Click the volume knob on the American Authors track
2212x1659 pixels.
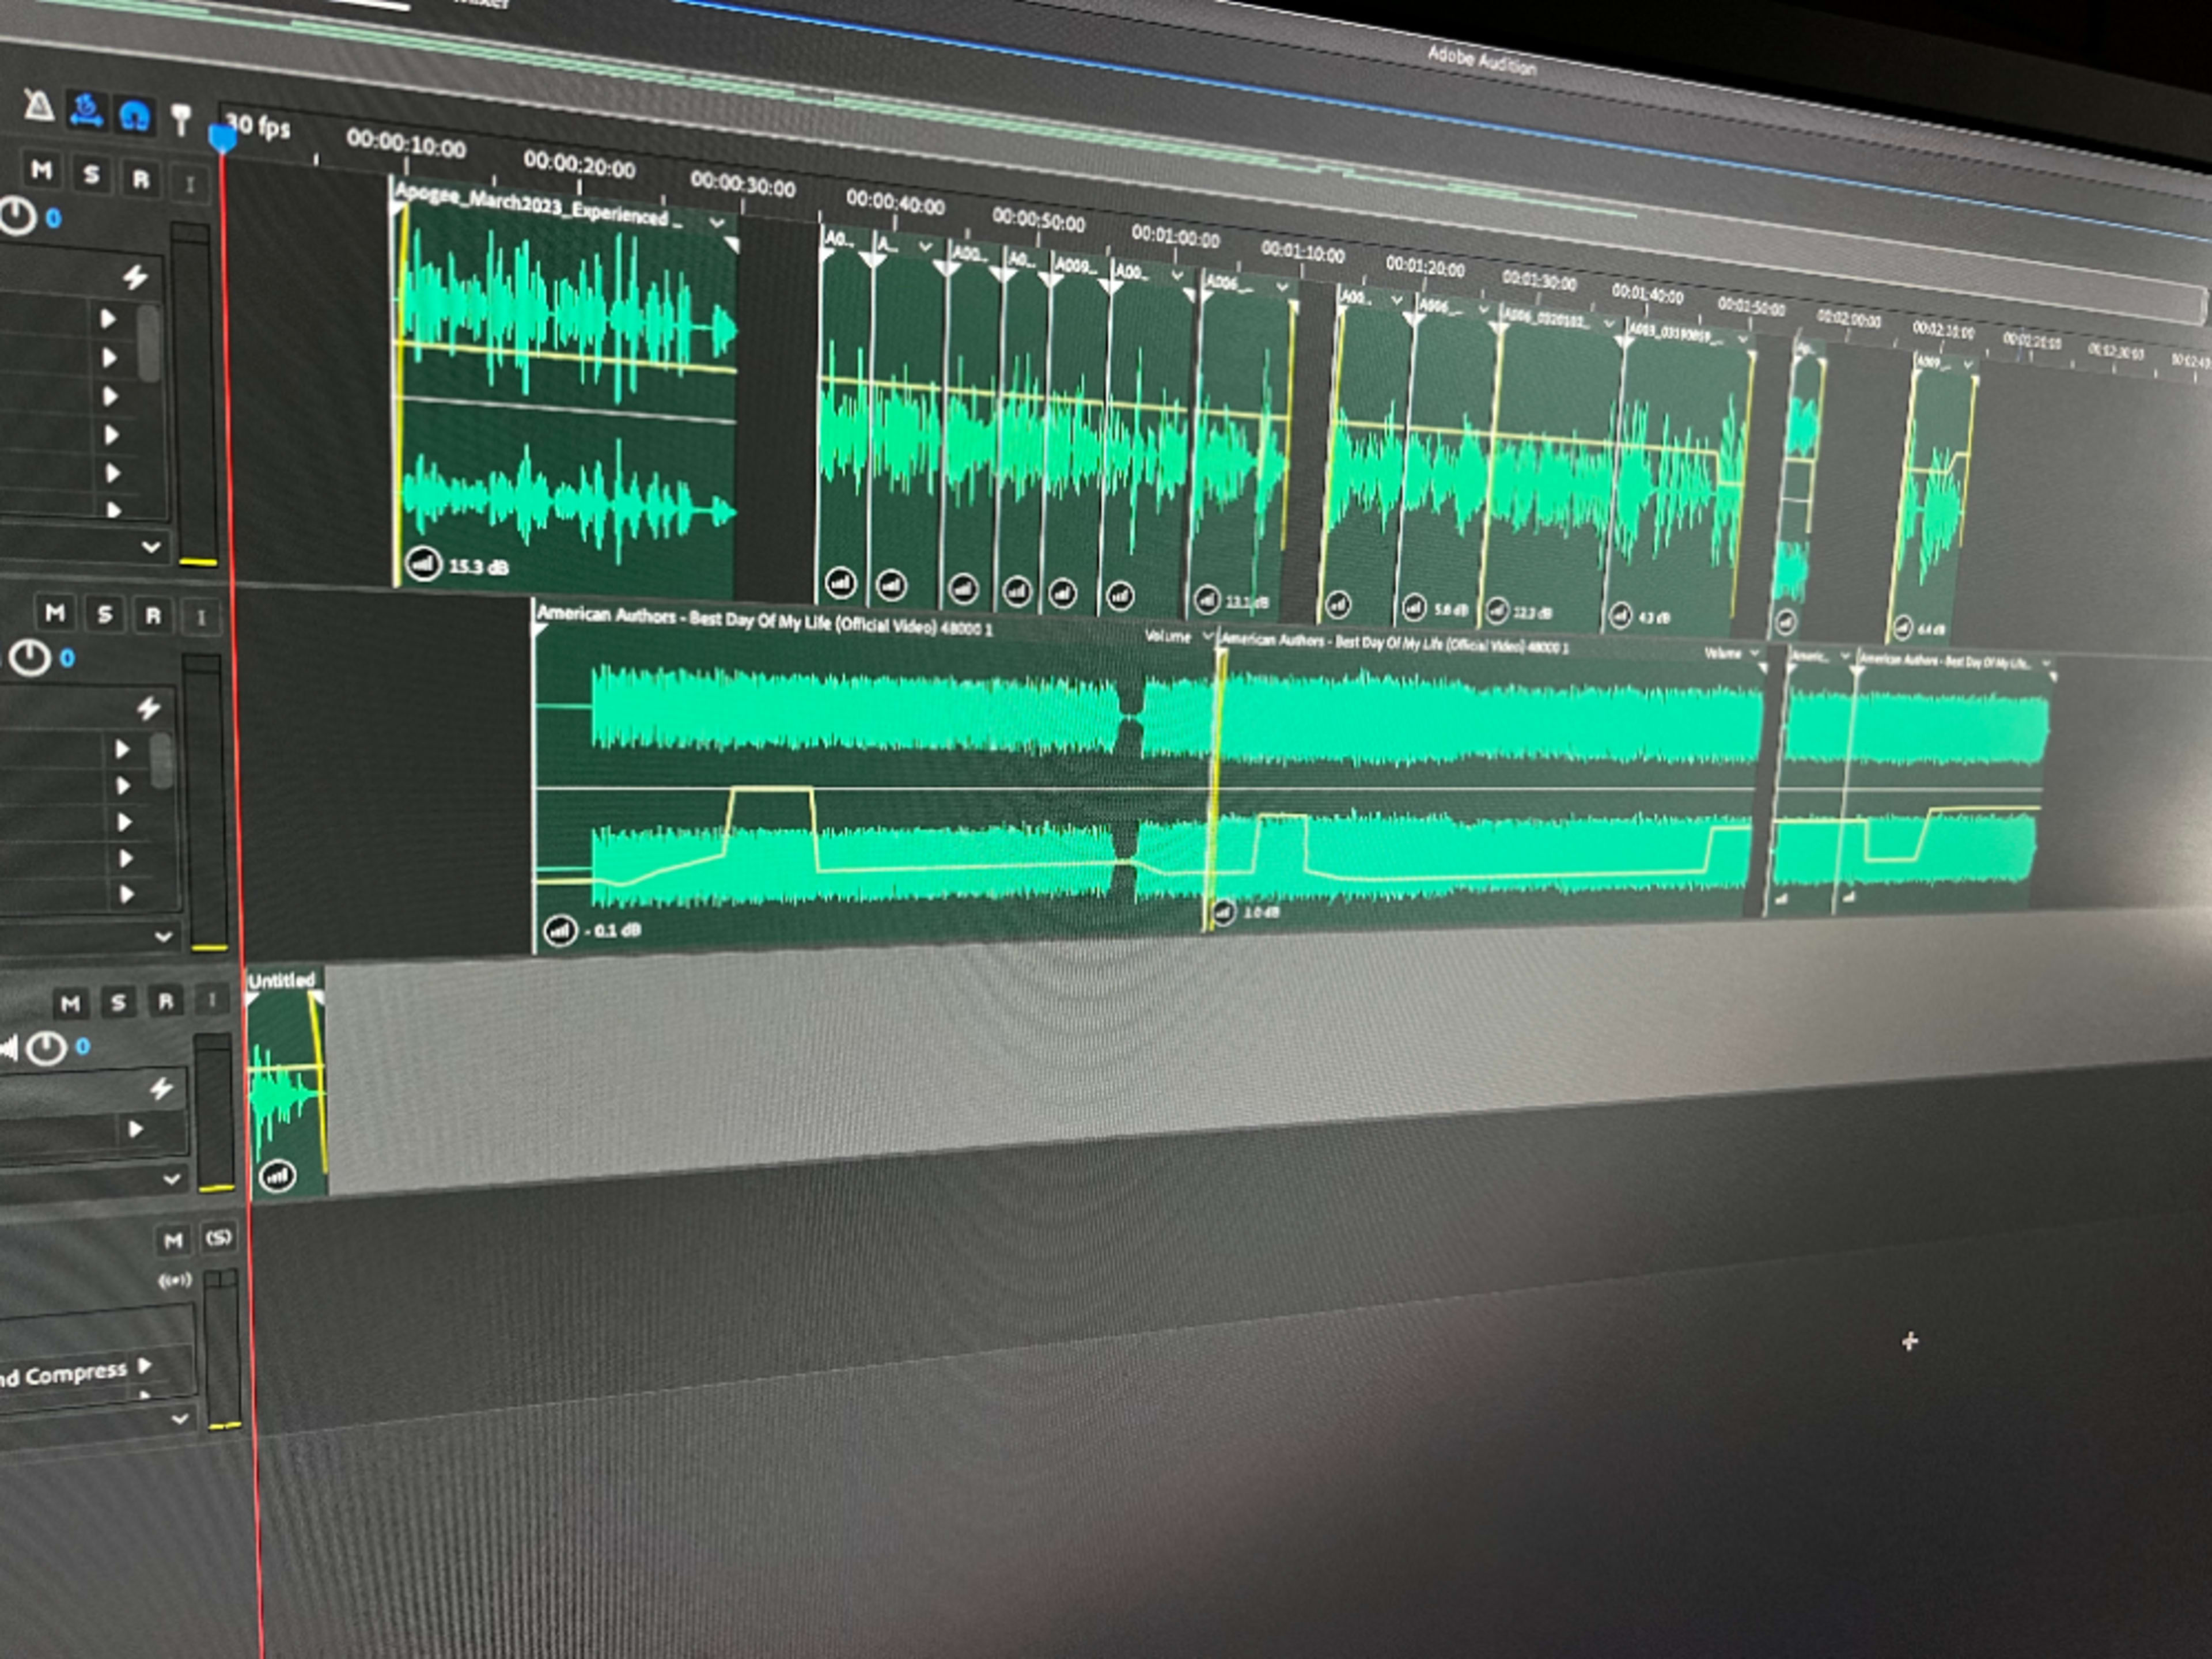click(29, 658)
